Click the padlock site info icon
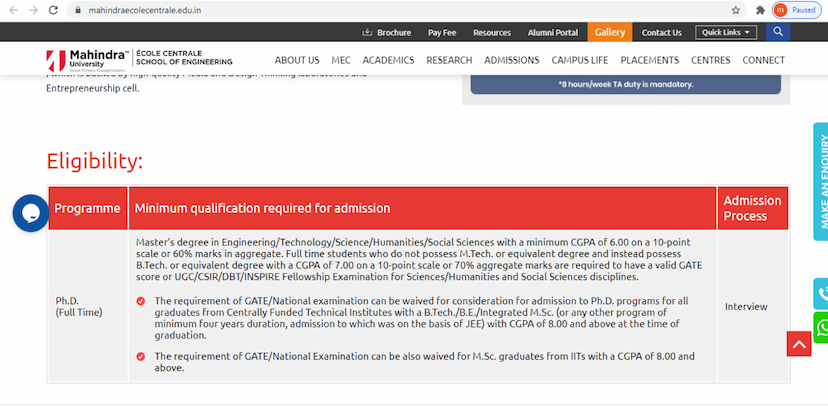The width and height of the screenshot is (828, 406). [x=78, y=10]
